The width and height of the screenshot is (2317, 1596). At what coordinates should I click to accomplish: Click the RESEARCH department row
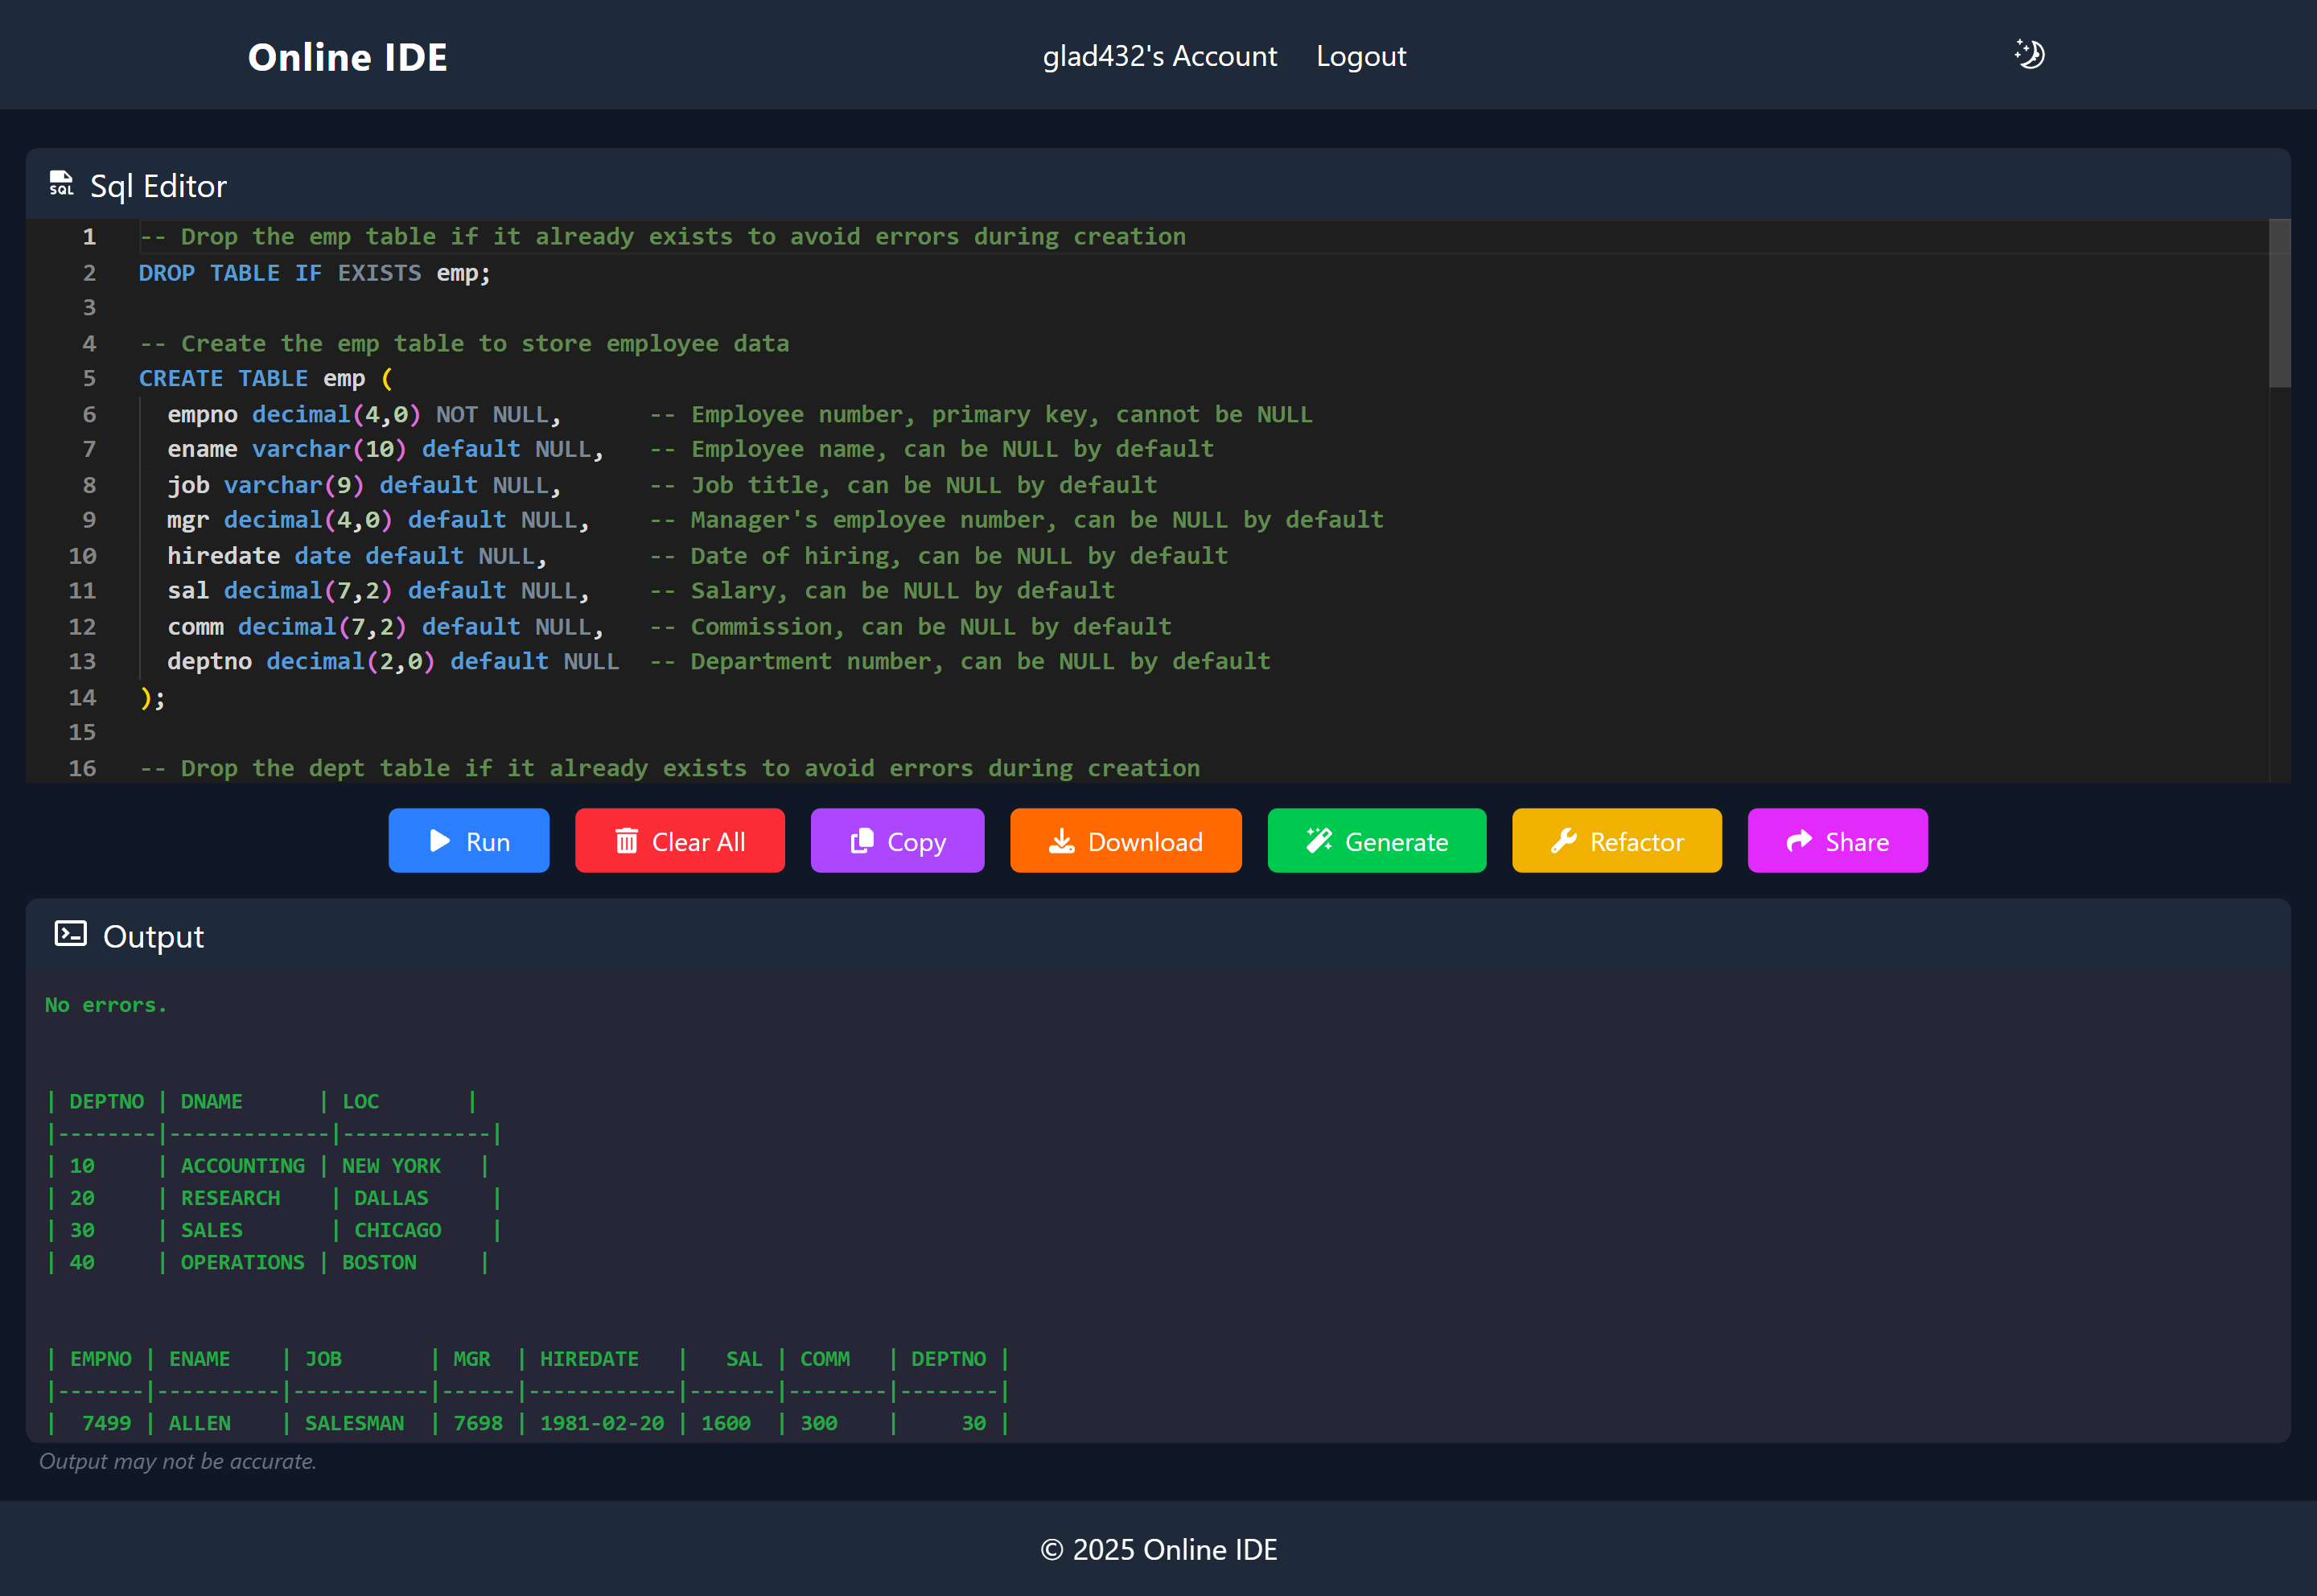tap(273, 1198)
